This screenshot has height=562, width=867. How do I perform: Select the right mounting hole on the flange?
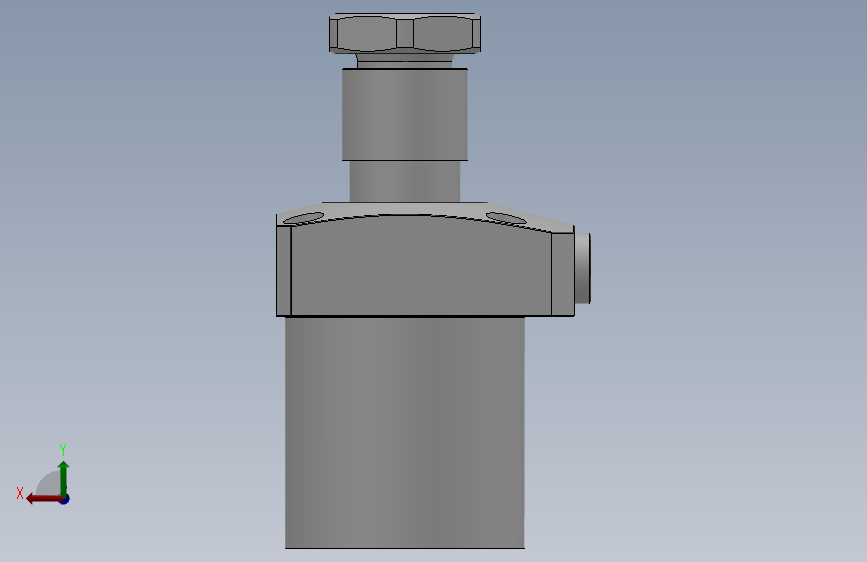(506, 219)
